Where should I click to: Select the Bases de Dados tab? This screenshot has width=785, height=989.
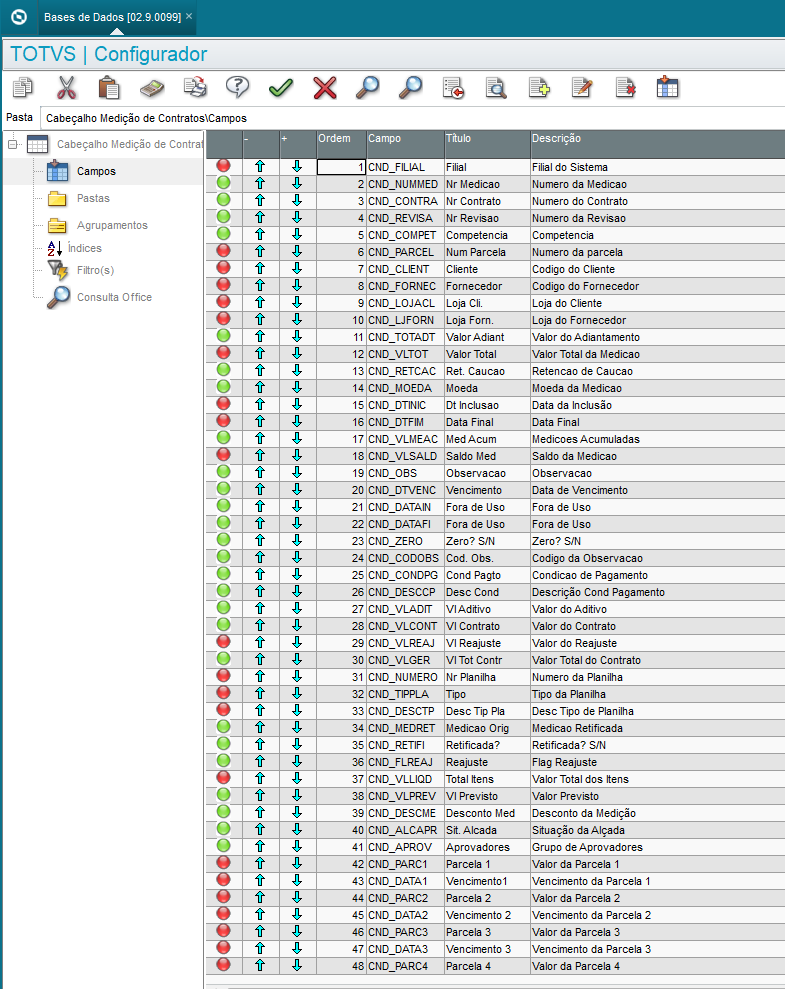112,17
